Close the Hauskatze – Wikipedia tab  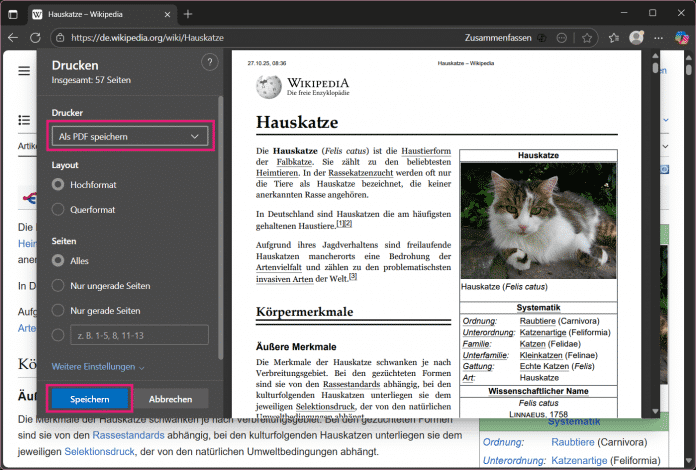pos(167,15)
